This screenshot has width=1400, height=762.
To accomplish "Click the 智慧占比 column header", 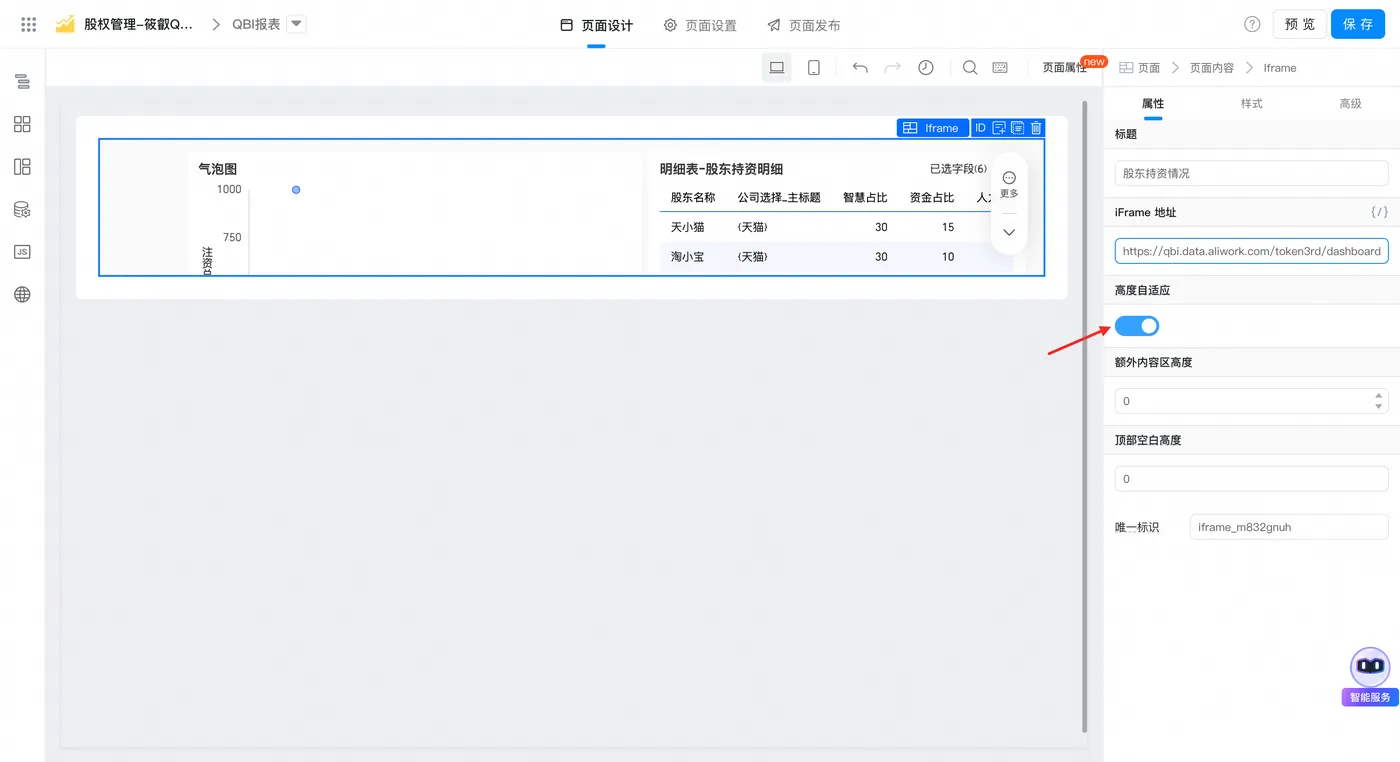I will click(865, 198).
